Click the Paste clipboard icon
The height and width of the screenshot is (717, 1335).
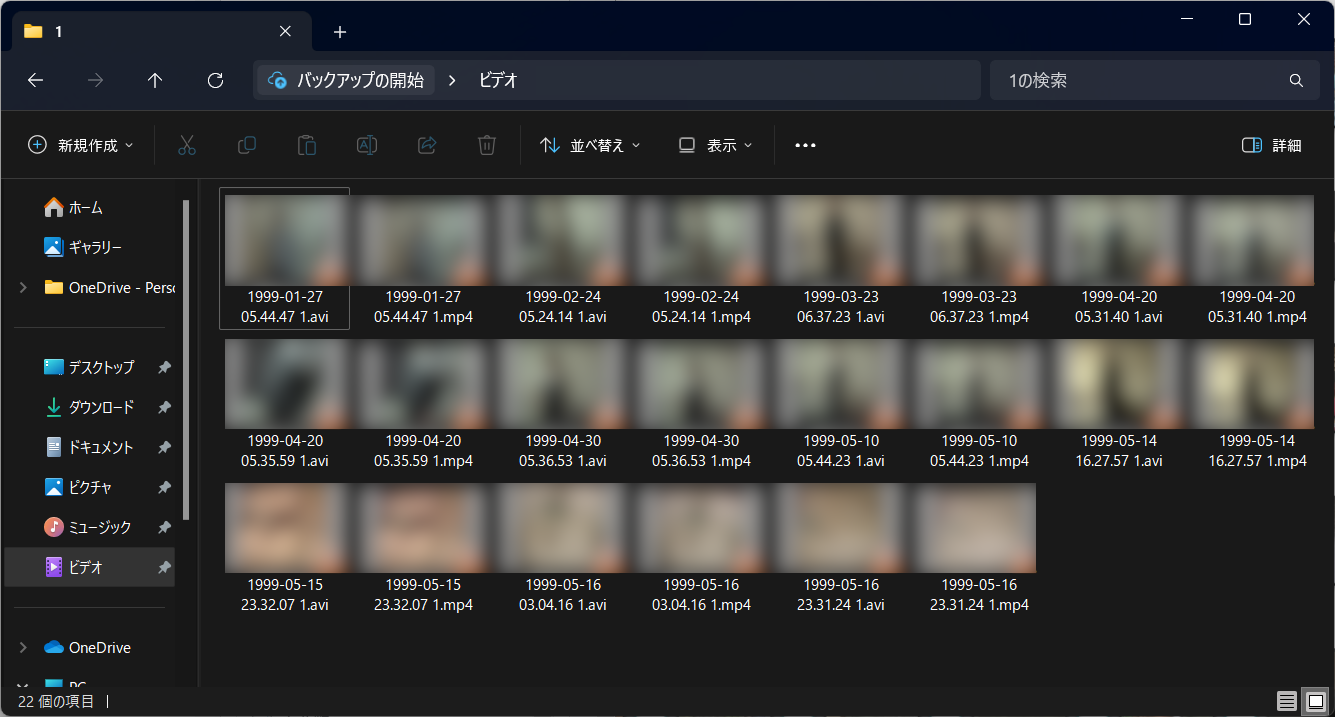pos(307,145)
